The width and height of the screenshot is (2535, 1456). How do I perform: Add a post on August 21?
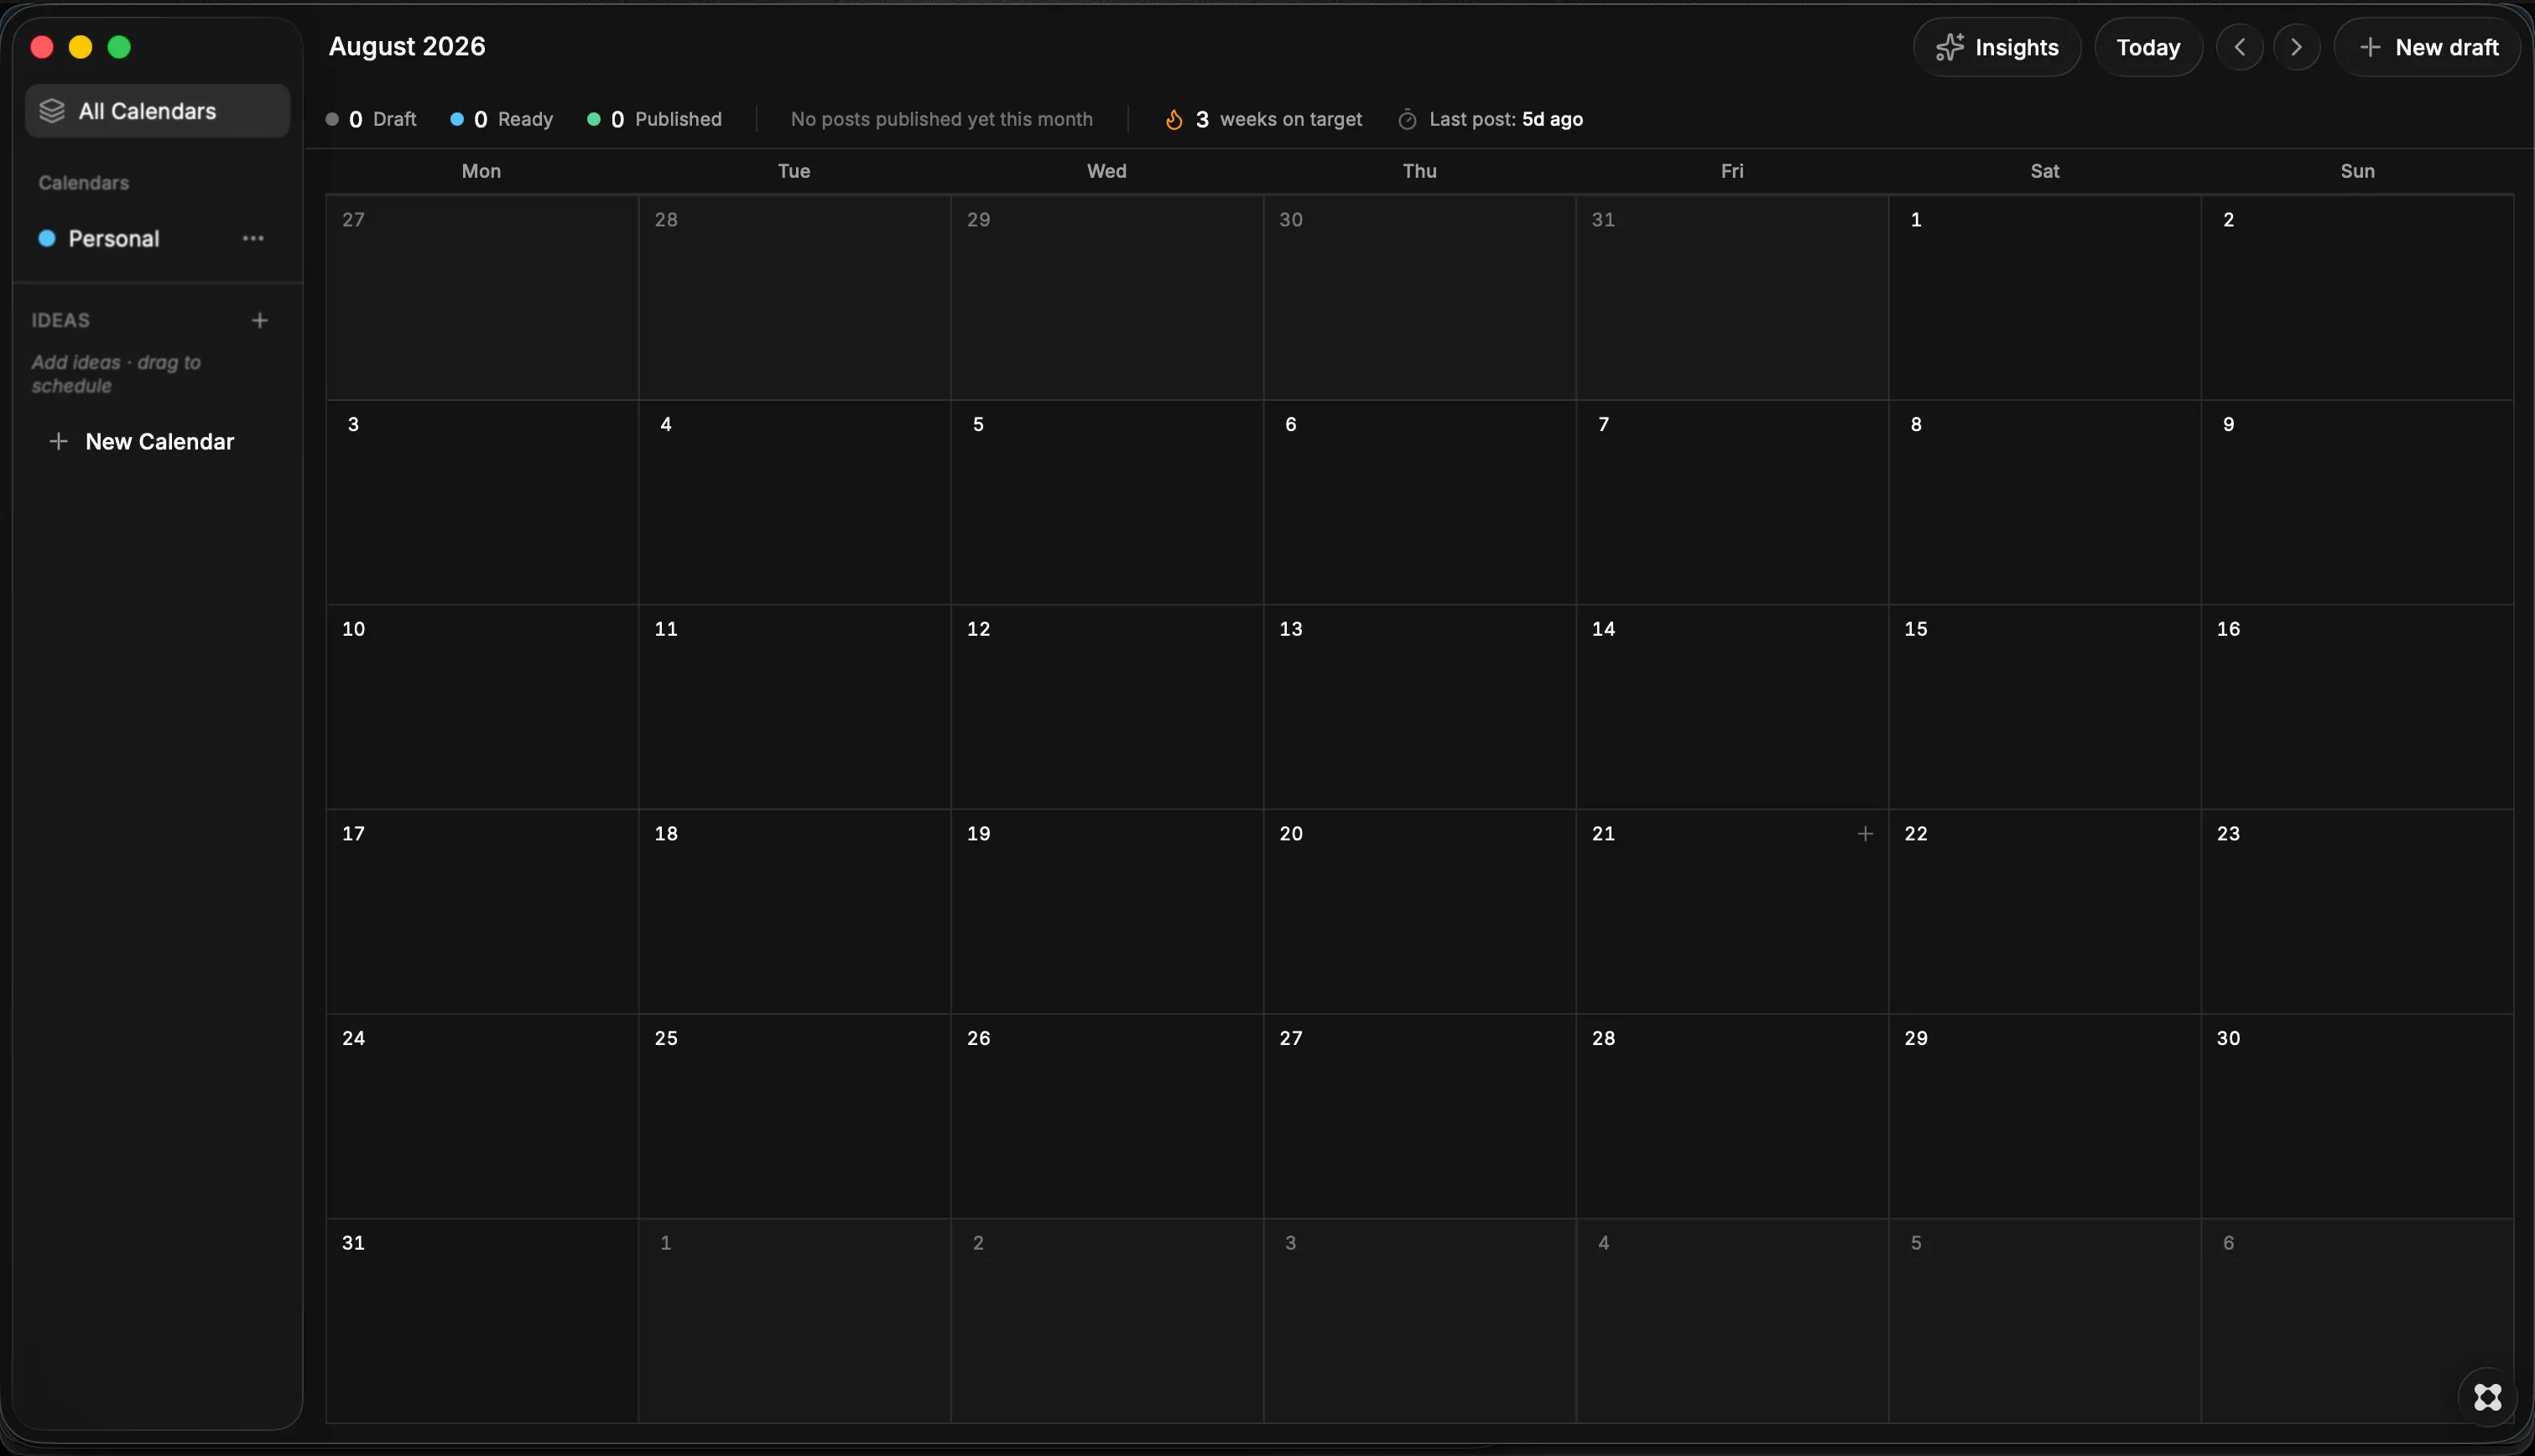coord(1865,833)
